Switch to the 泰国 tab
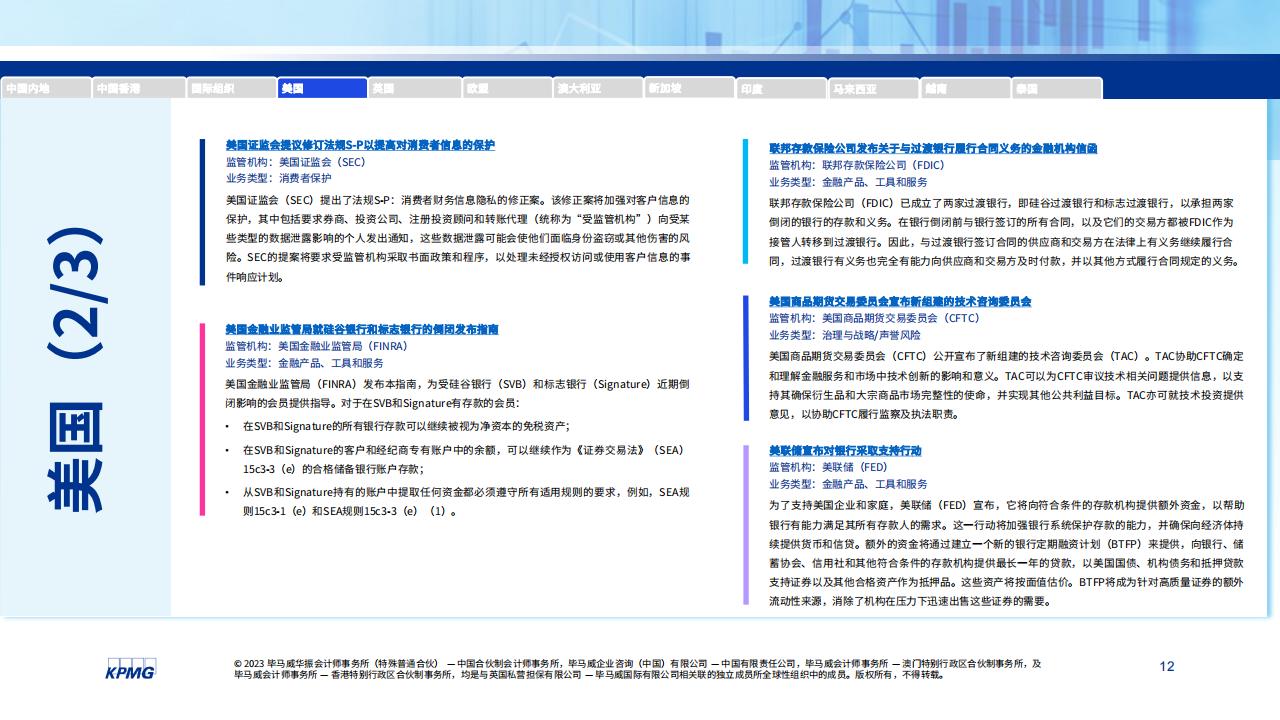This screenshot has width=1280, height=720. click(1058, 88)
